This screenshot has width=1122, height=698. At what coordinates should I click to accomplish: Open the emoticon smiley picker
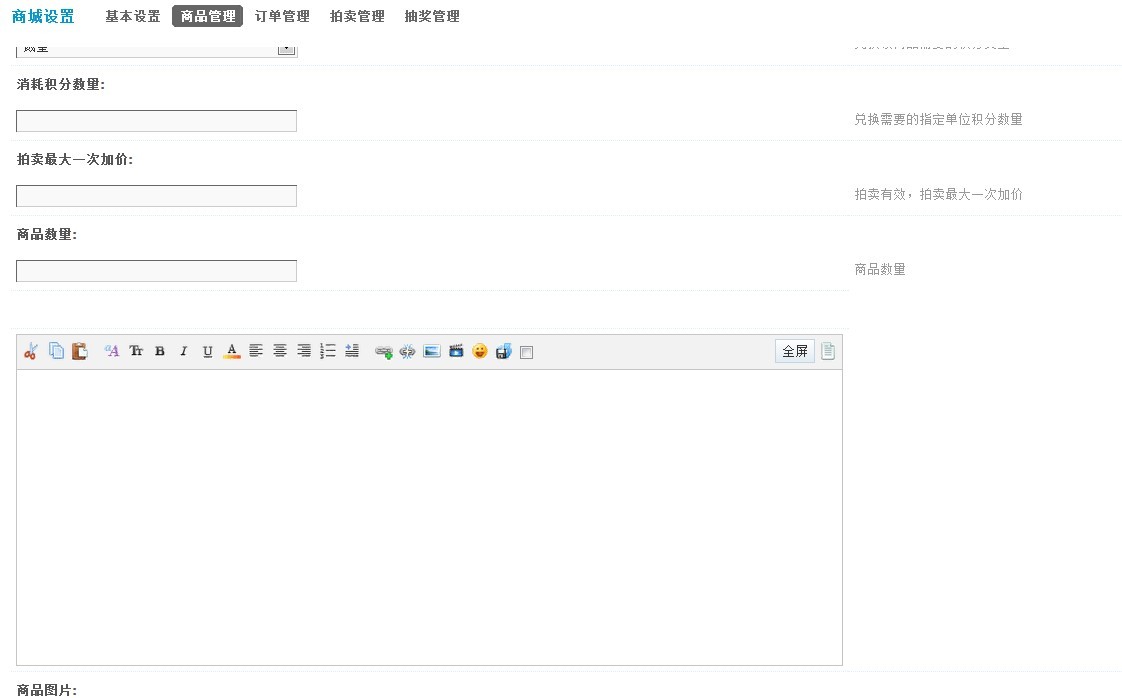coord(479,351)
